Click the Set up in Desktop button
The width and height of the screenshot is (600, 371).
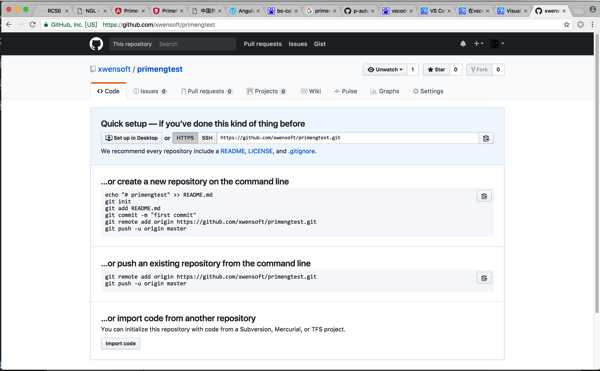(132, 138)
